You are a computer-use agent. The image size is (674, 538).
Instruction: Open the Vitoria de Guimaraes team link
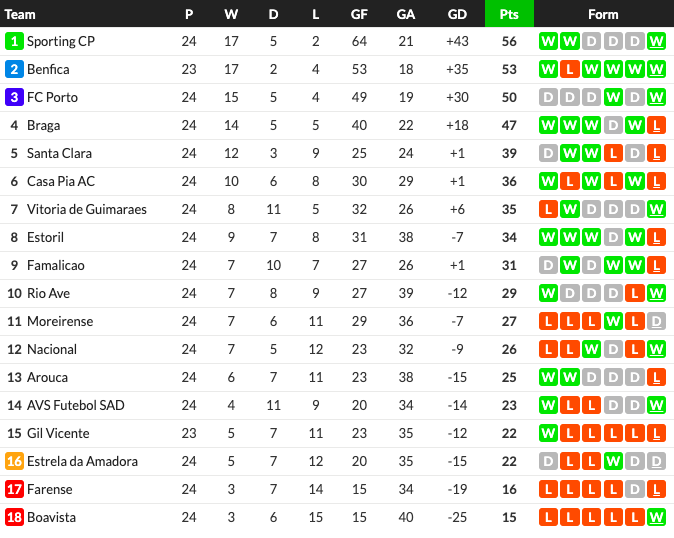(x=86, y=209)
